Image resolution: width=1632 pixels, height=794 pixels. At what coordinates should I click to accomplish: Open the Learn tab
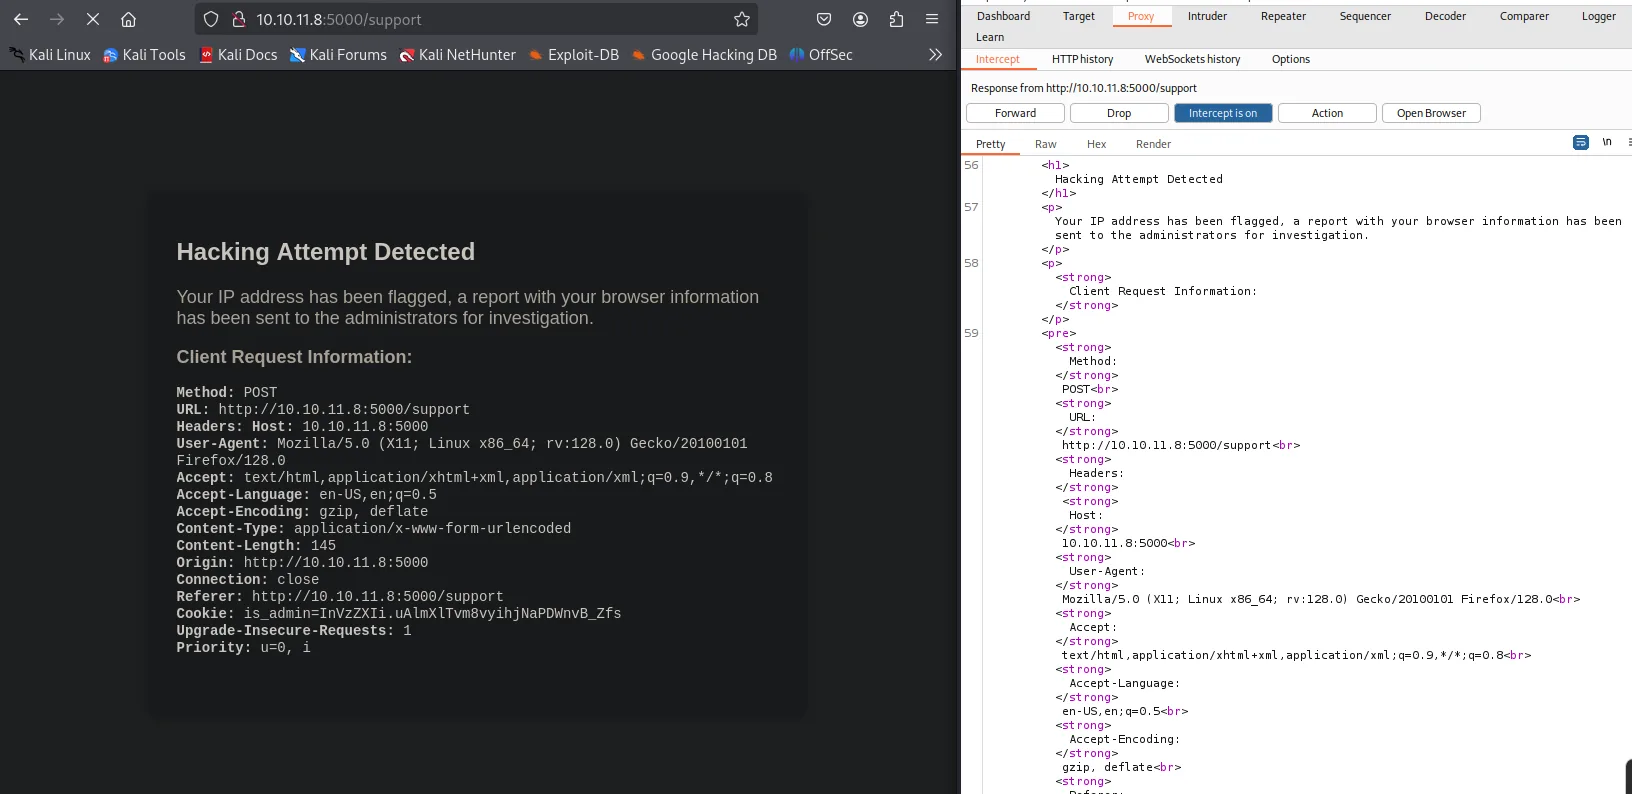990,37
